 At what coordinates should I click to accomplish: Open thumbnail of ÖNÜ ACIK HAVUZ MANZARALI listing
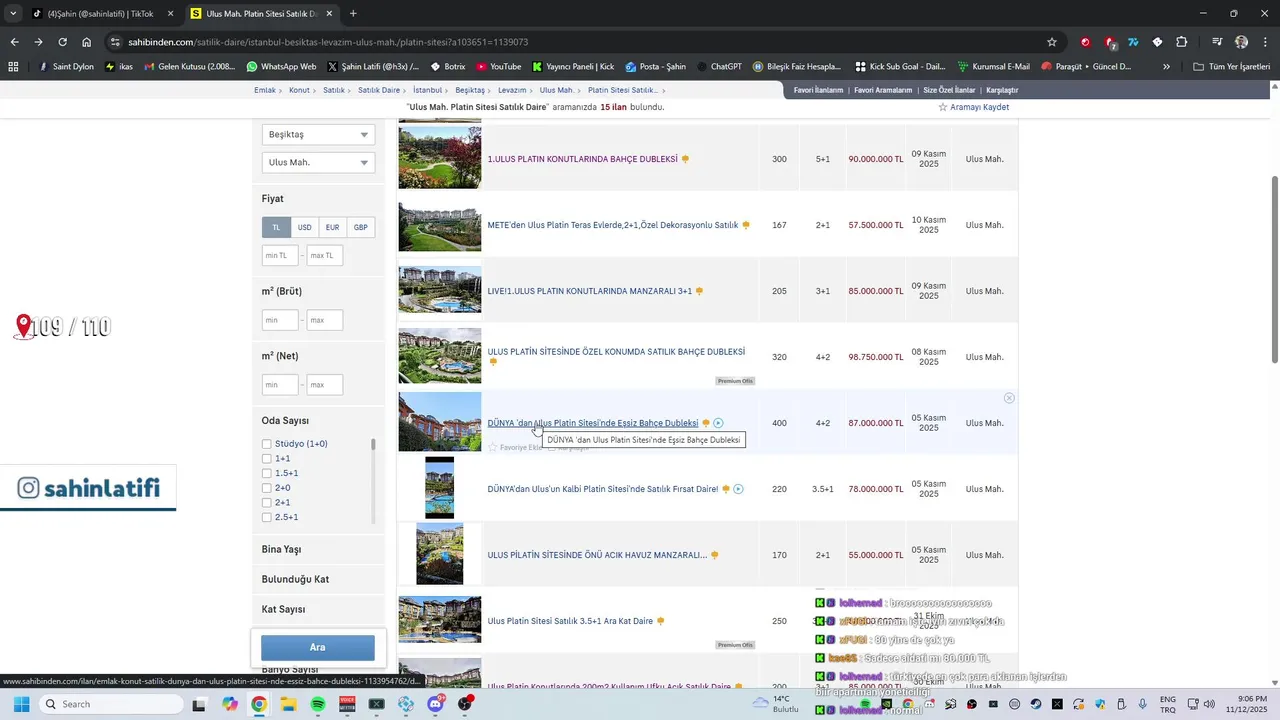click(440, 554)
